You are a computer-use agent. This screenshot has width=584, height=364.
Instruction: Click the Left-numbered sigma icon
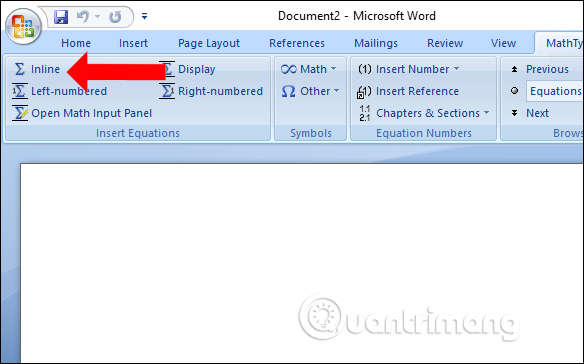(x=19, y=91)
